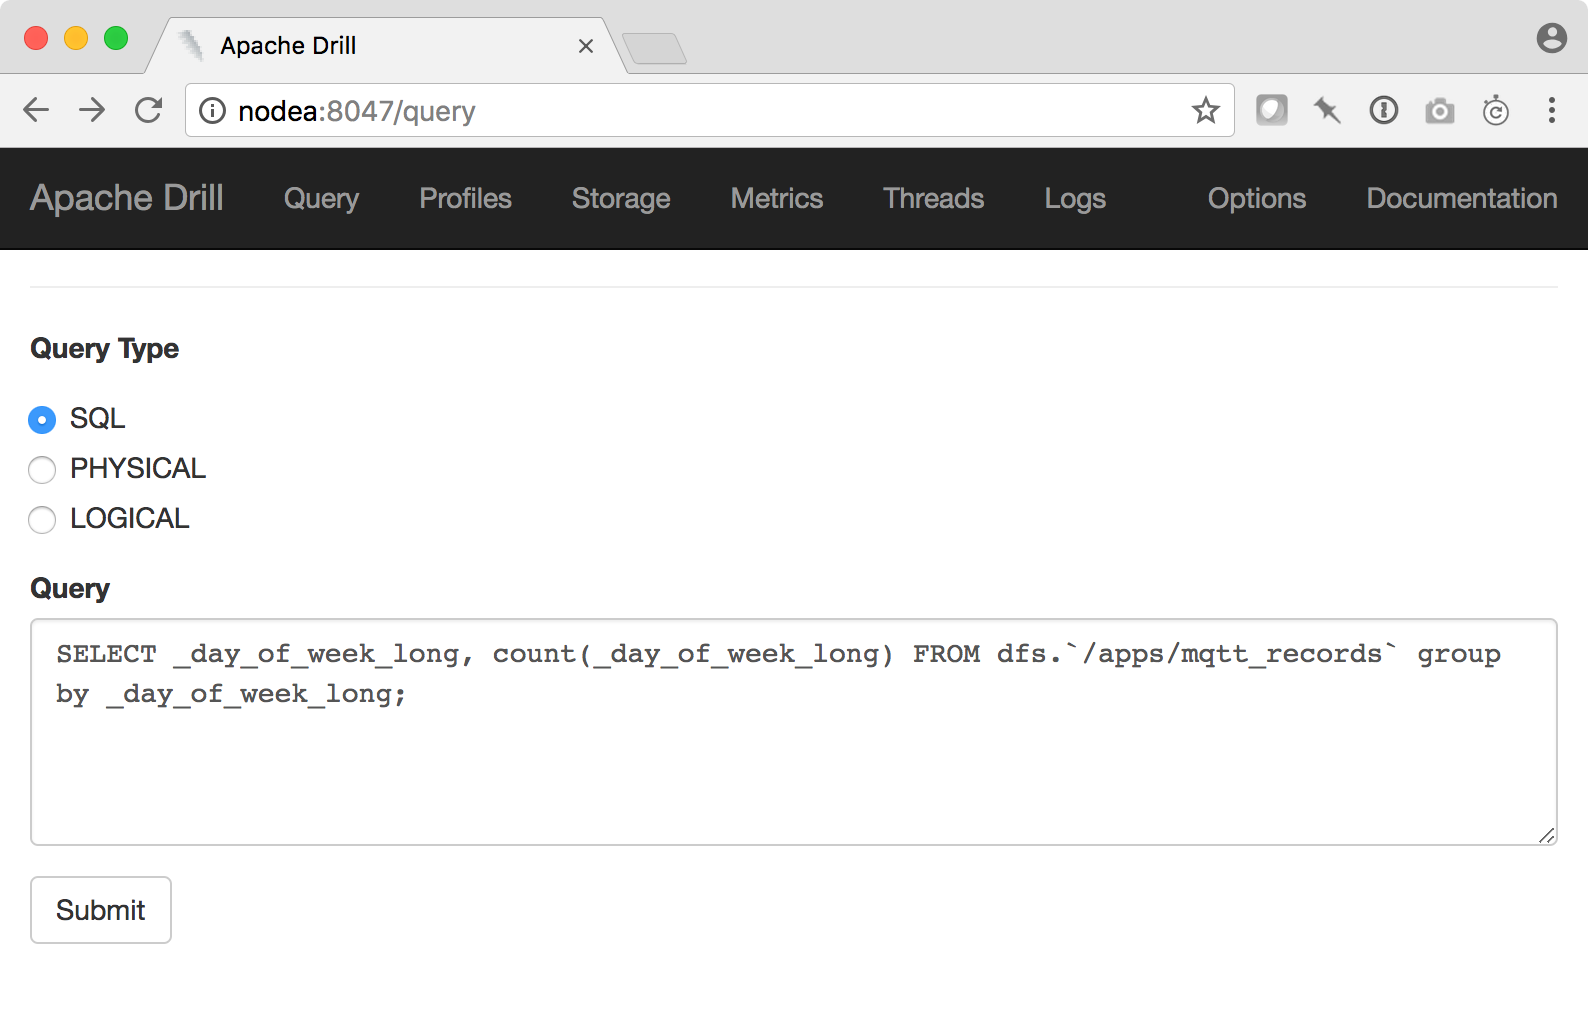This screenshot has height=1022, width=1588.
Task: Open a new browser tab
Action: coord(654,48)
